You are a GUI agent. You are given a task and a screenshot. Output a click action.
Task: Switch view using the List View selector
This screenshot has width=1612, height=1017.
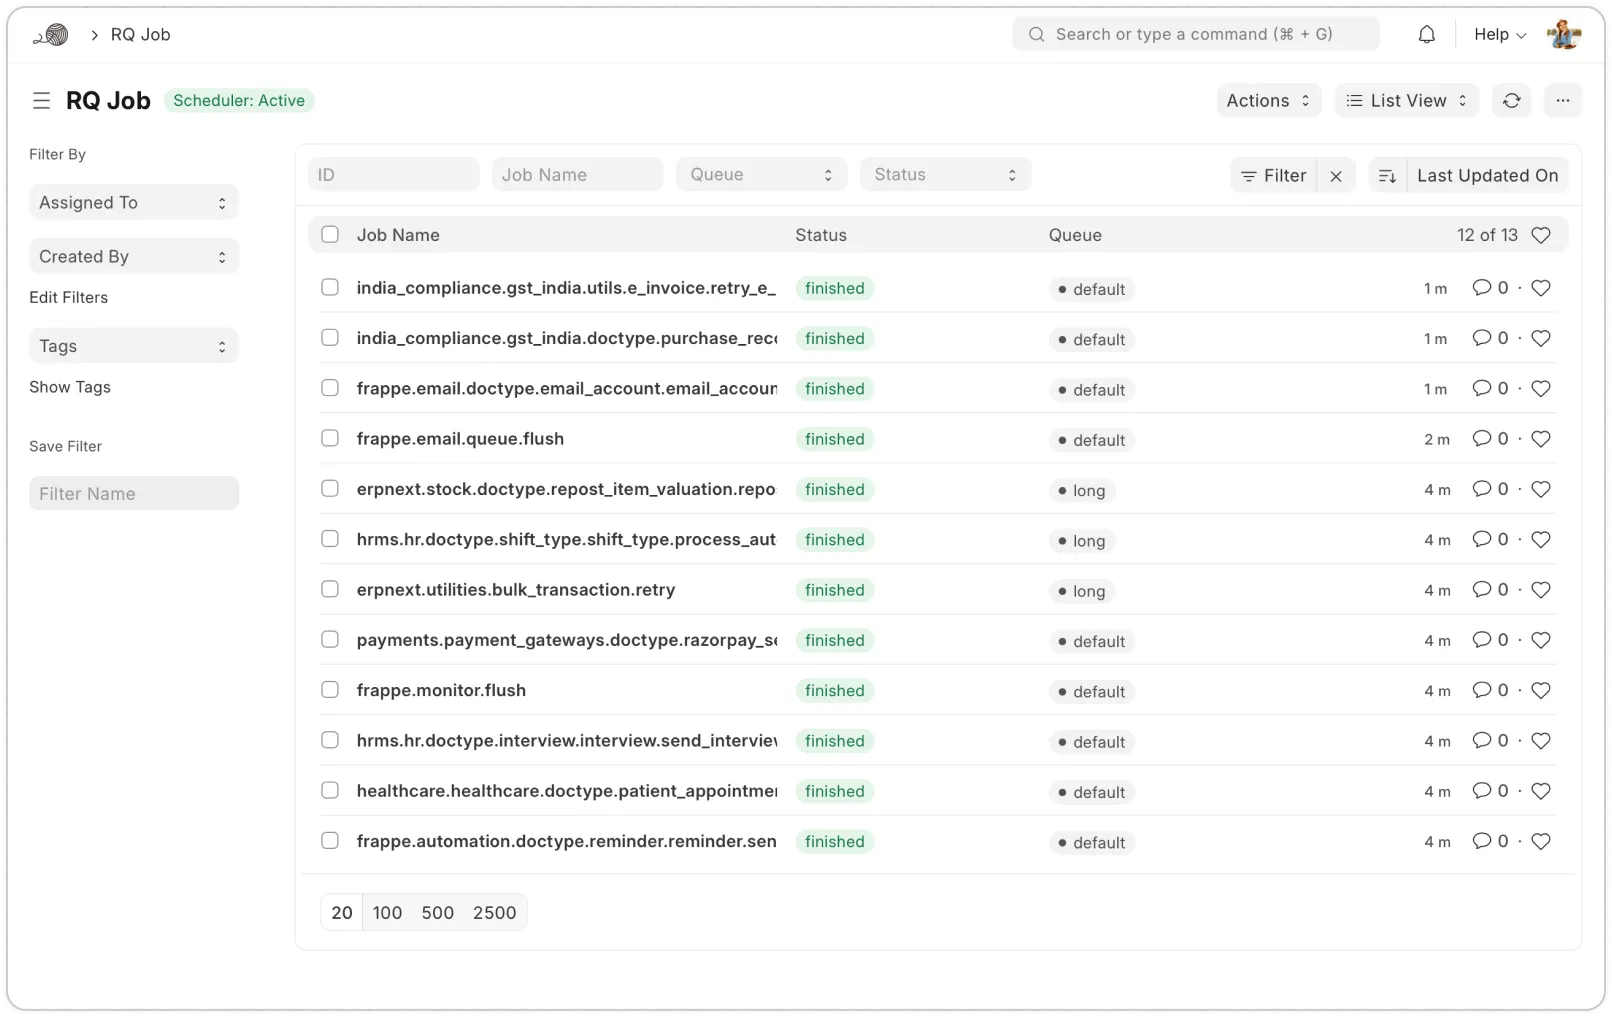coord(1406,100)
